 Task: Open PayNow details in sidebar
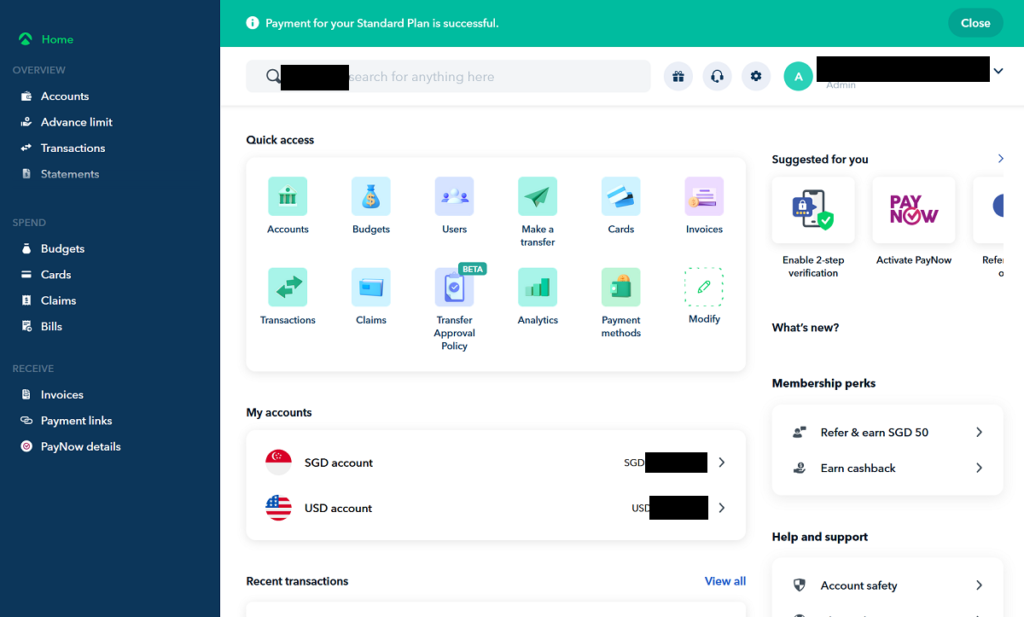pyautogui.click(x=80, y=447)
